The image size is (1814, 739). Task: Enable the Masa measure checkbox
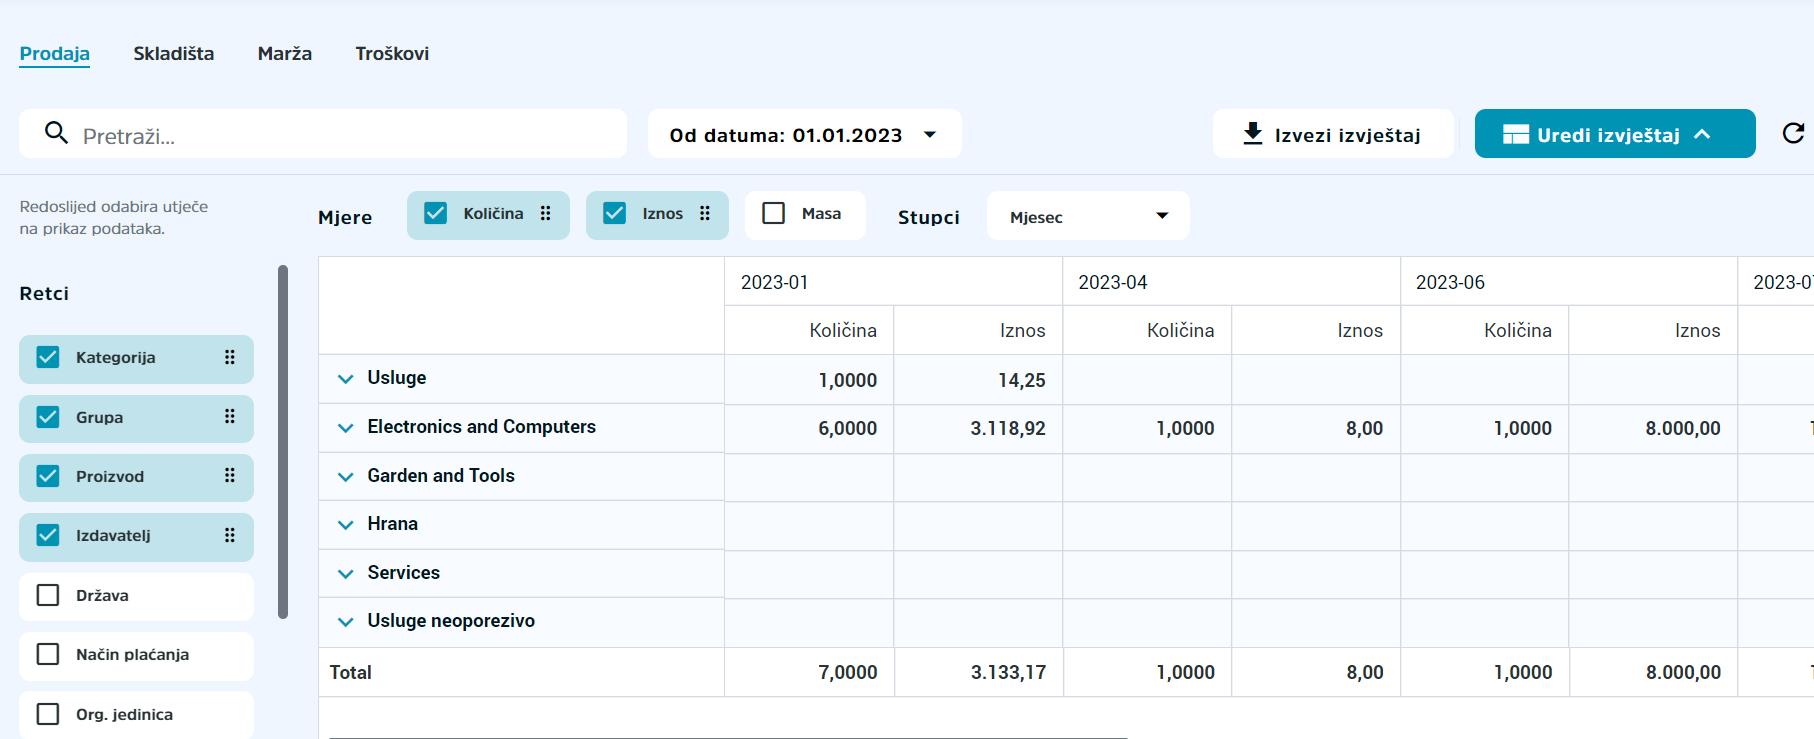pyautogui.click(x=773, y=213)
